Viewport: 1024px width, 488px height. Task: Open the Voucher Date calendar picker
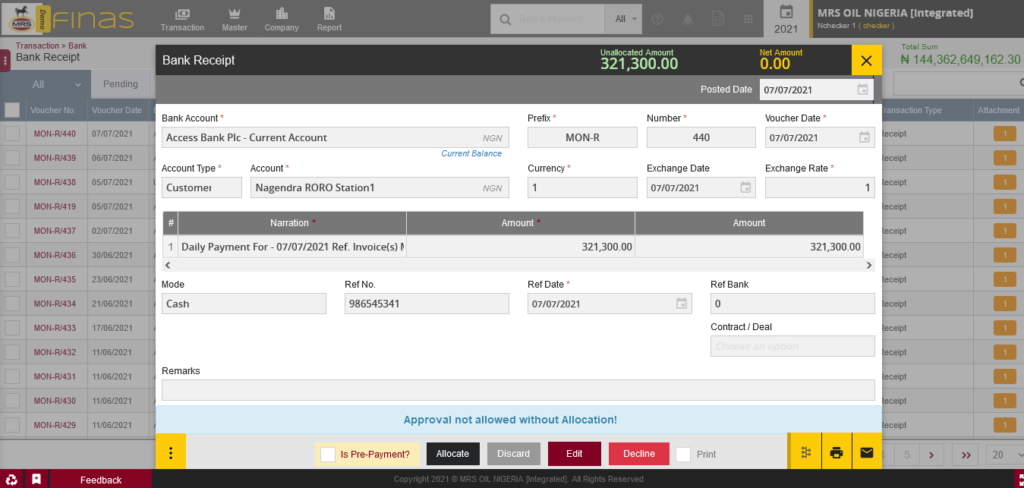(x=864, y=138)
